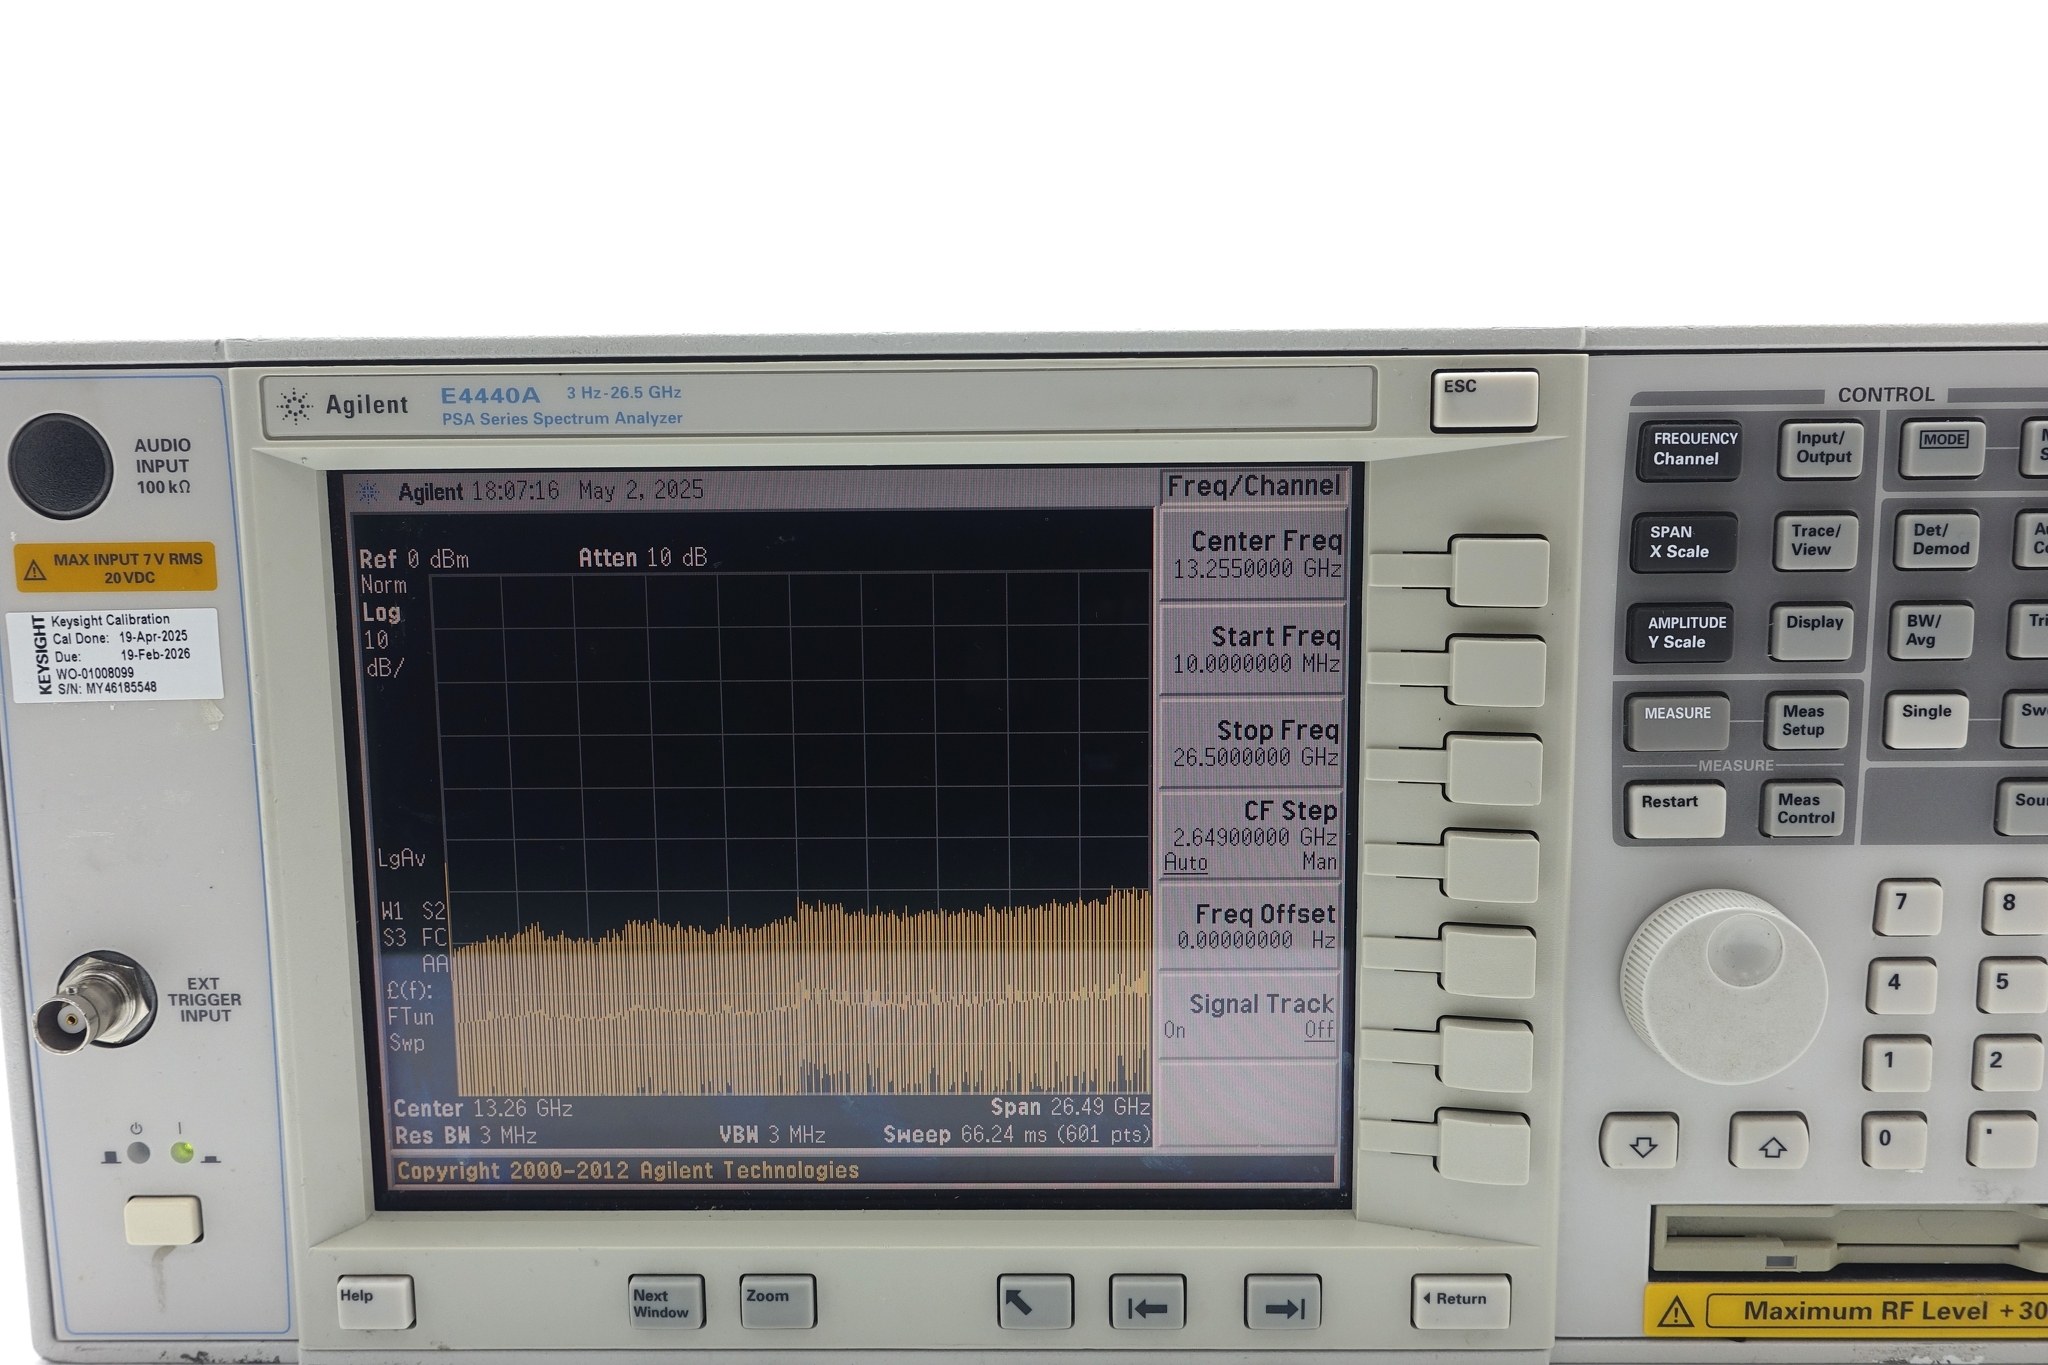The height and width of the screenshot is (1365, 2048).
Task: Click the EXT TRIGGER INPUT connector
Action: [93, 1003]
